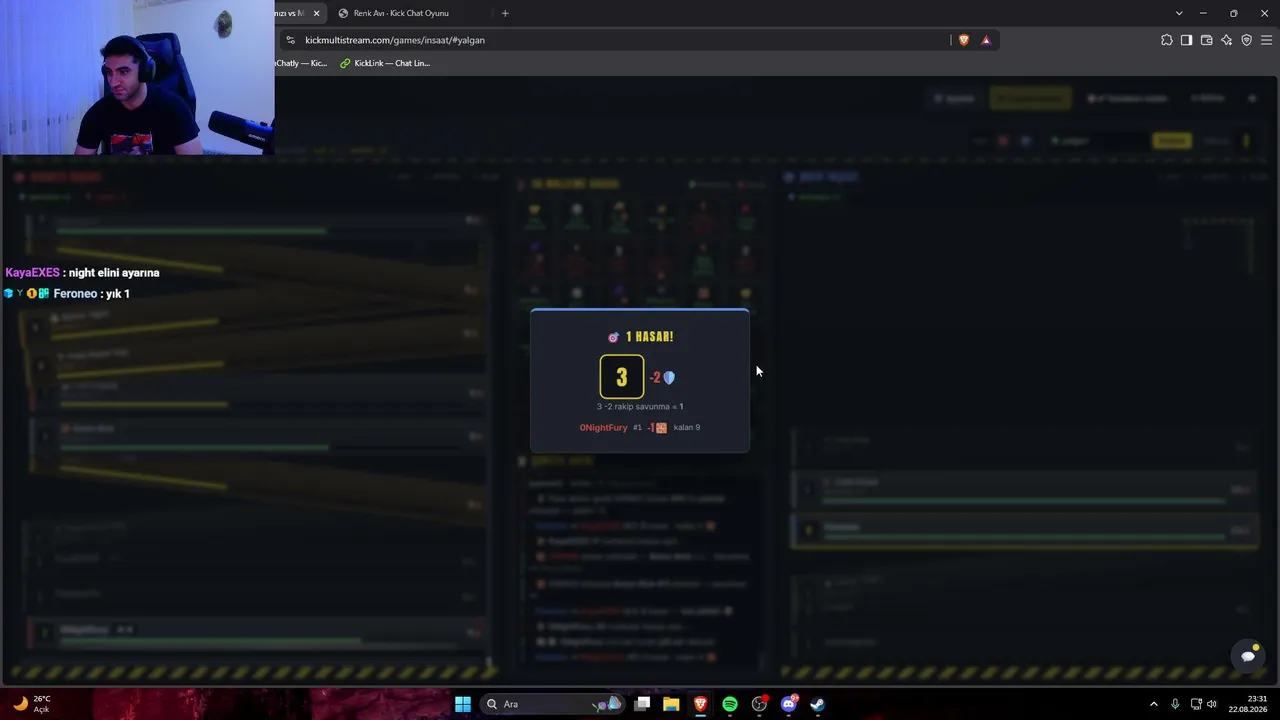The height and width of the screenshot is (720, 1280).
Task: Click the yellow dice result 3 box
Action: point(622,377)
